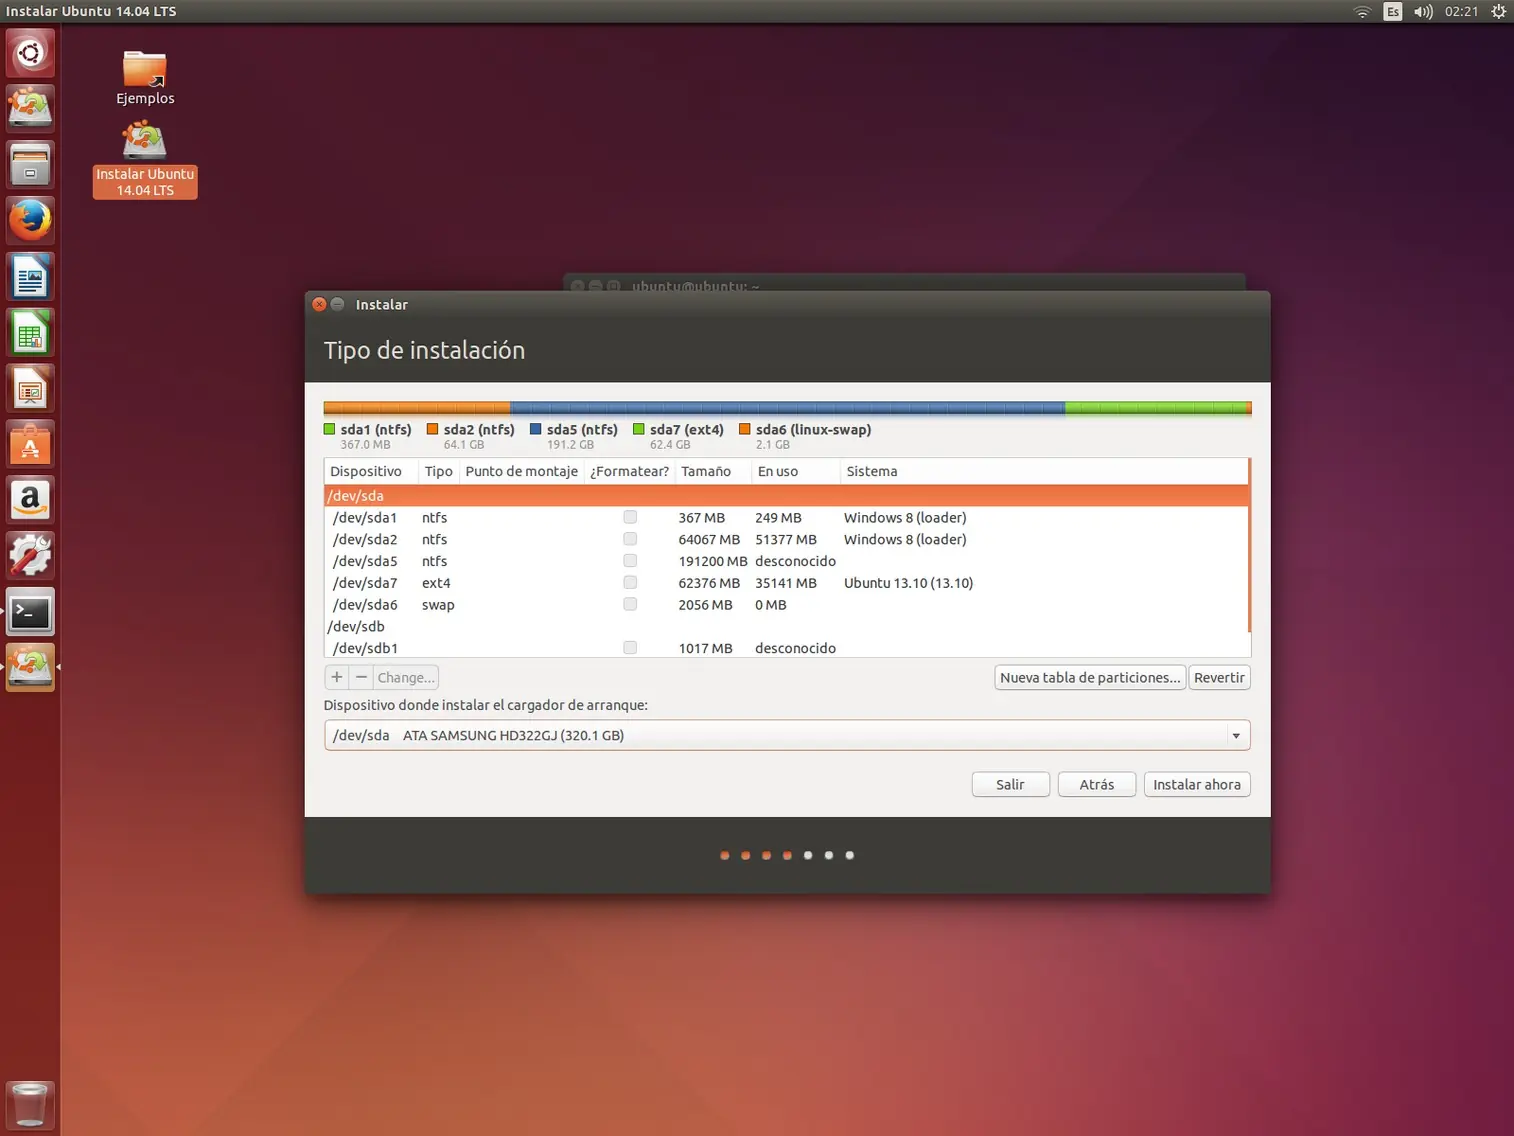This screenshot has width=1514, height=1136.
Task: Toggle format checkbox for /dev/sda2
Action: pyautogui.click(x=630, y=539)
